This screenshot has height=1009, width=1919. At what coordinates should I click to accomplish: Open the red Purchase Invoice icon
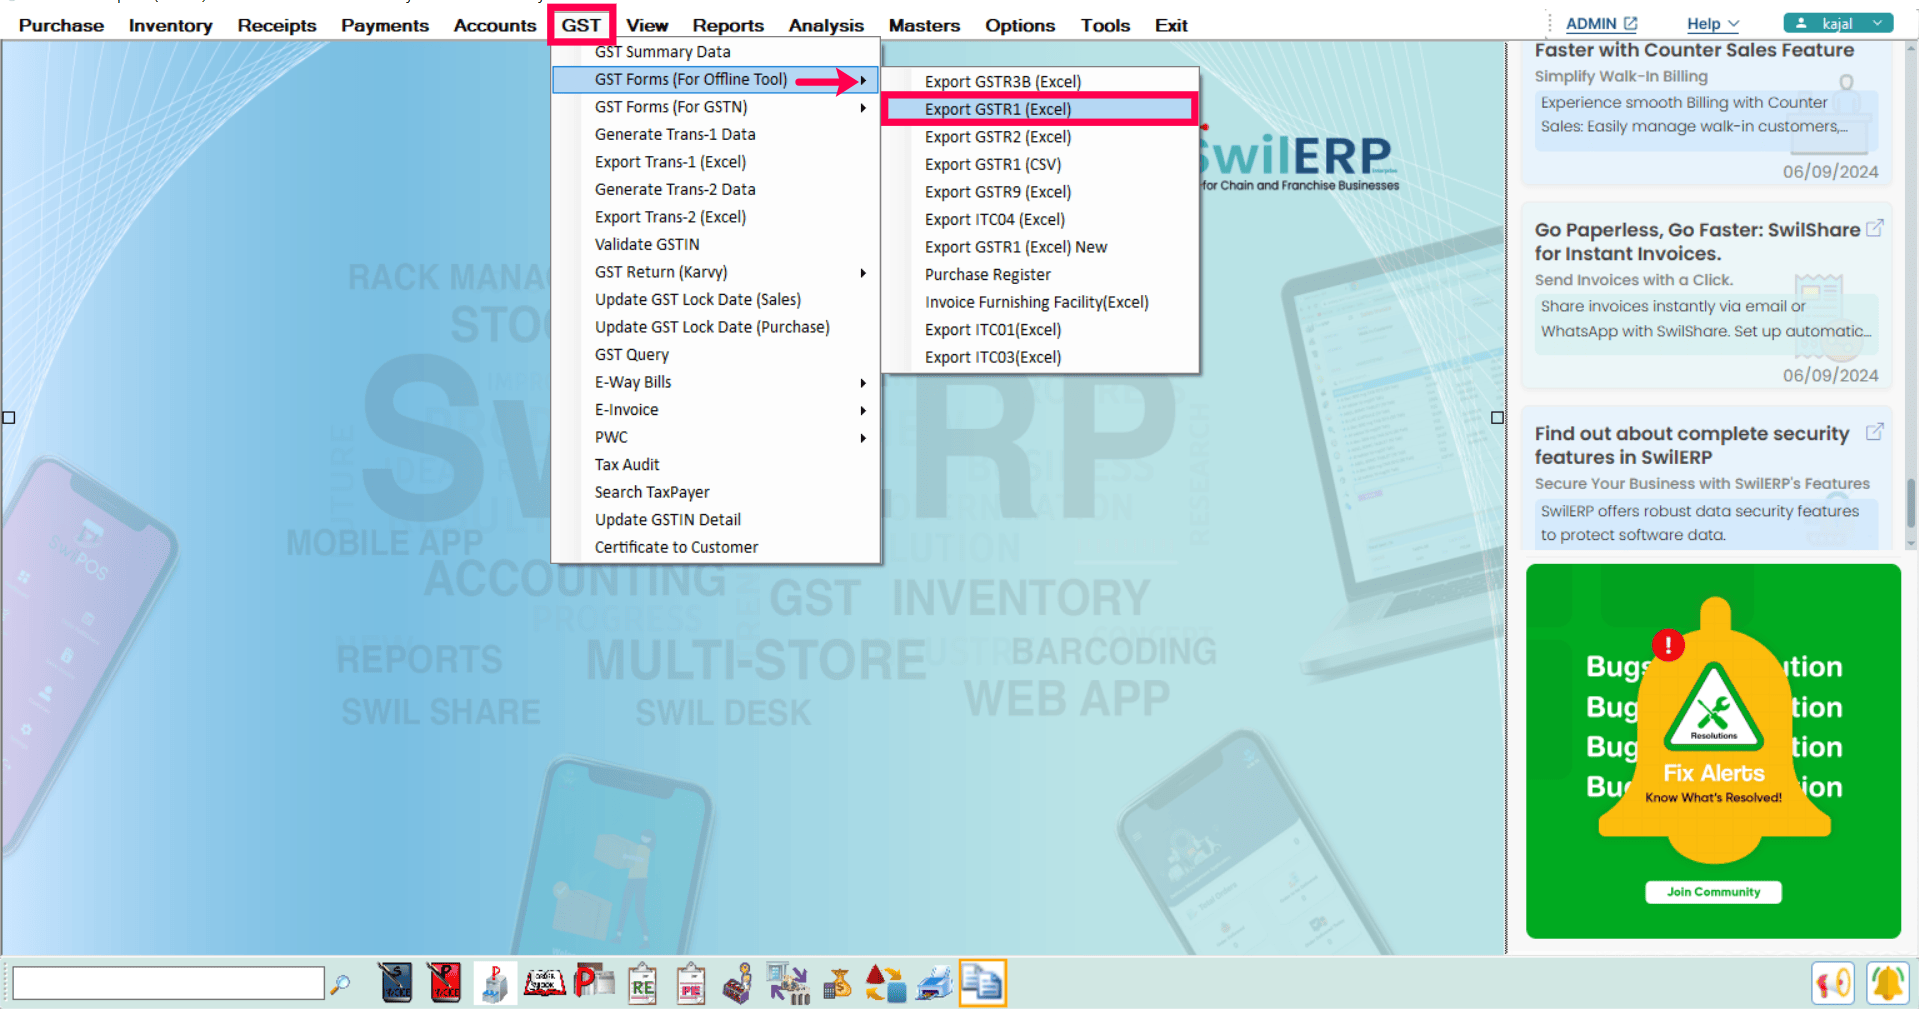(443, 983)
